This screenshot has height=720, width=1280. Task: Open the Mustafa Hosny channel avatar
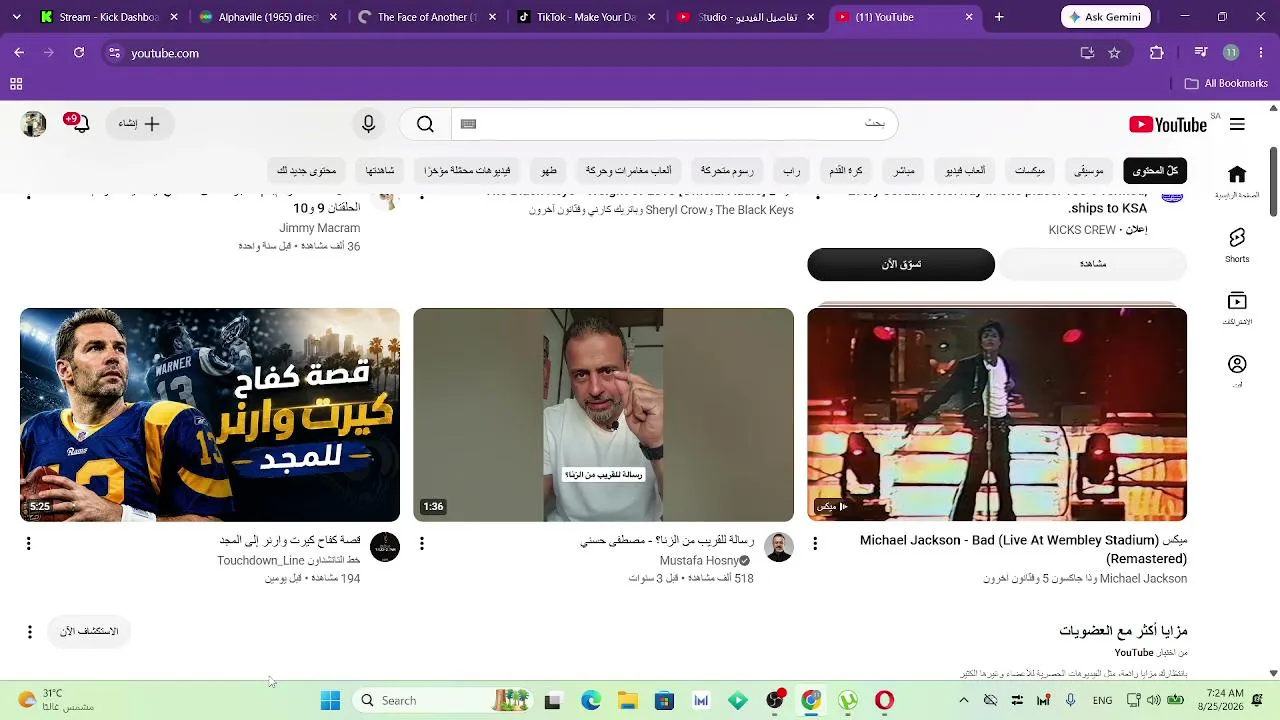coord(779,547)
